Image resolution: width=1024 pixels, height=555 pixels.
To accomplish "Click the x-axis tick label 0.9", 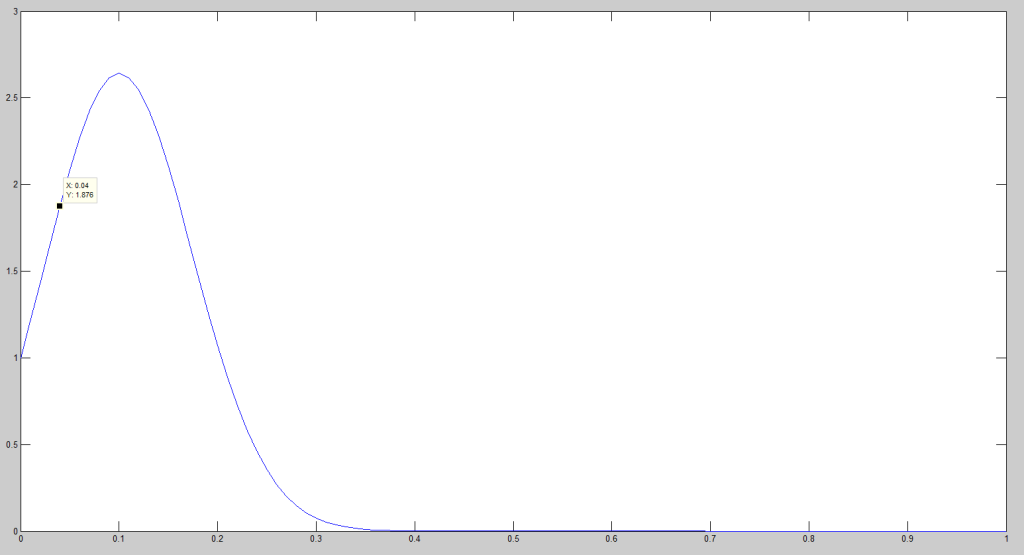I will [906, 539].
